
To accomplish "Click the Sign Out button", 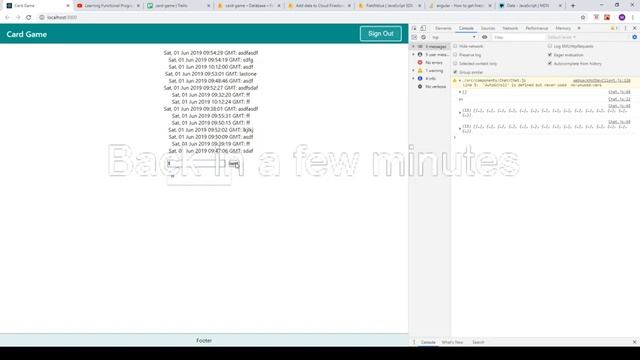I will [380, 34].
